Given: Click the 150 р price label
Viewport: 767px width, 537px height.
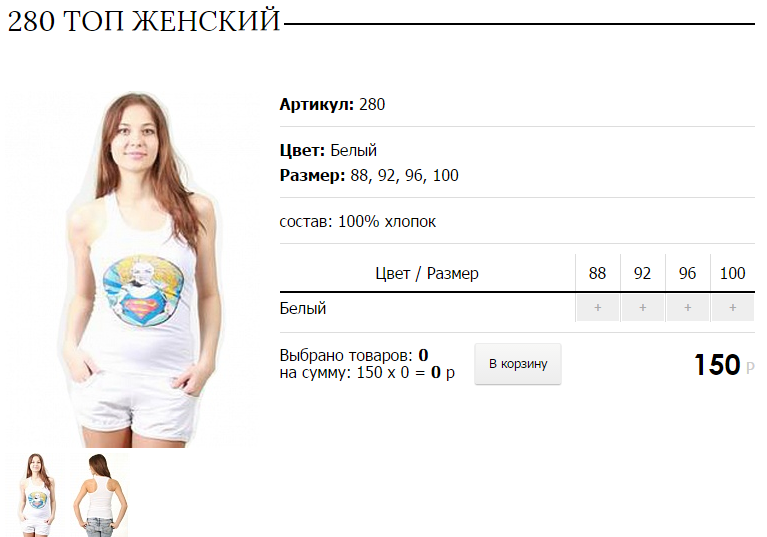Looking at the screenshot, I should [724, 365].
